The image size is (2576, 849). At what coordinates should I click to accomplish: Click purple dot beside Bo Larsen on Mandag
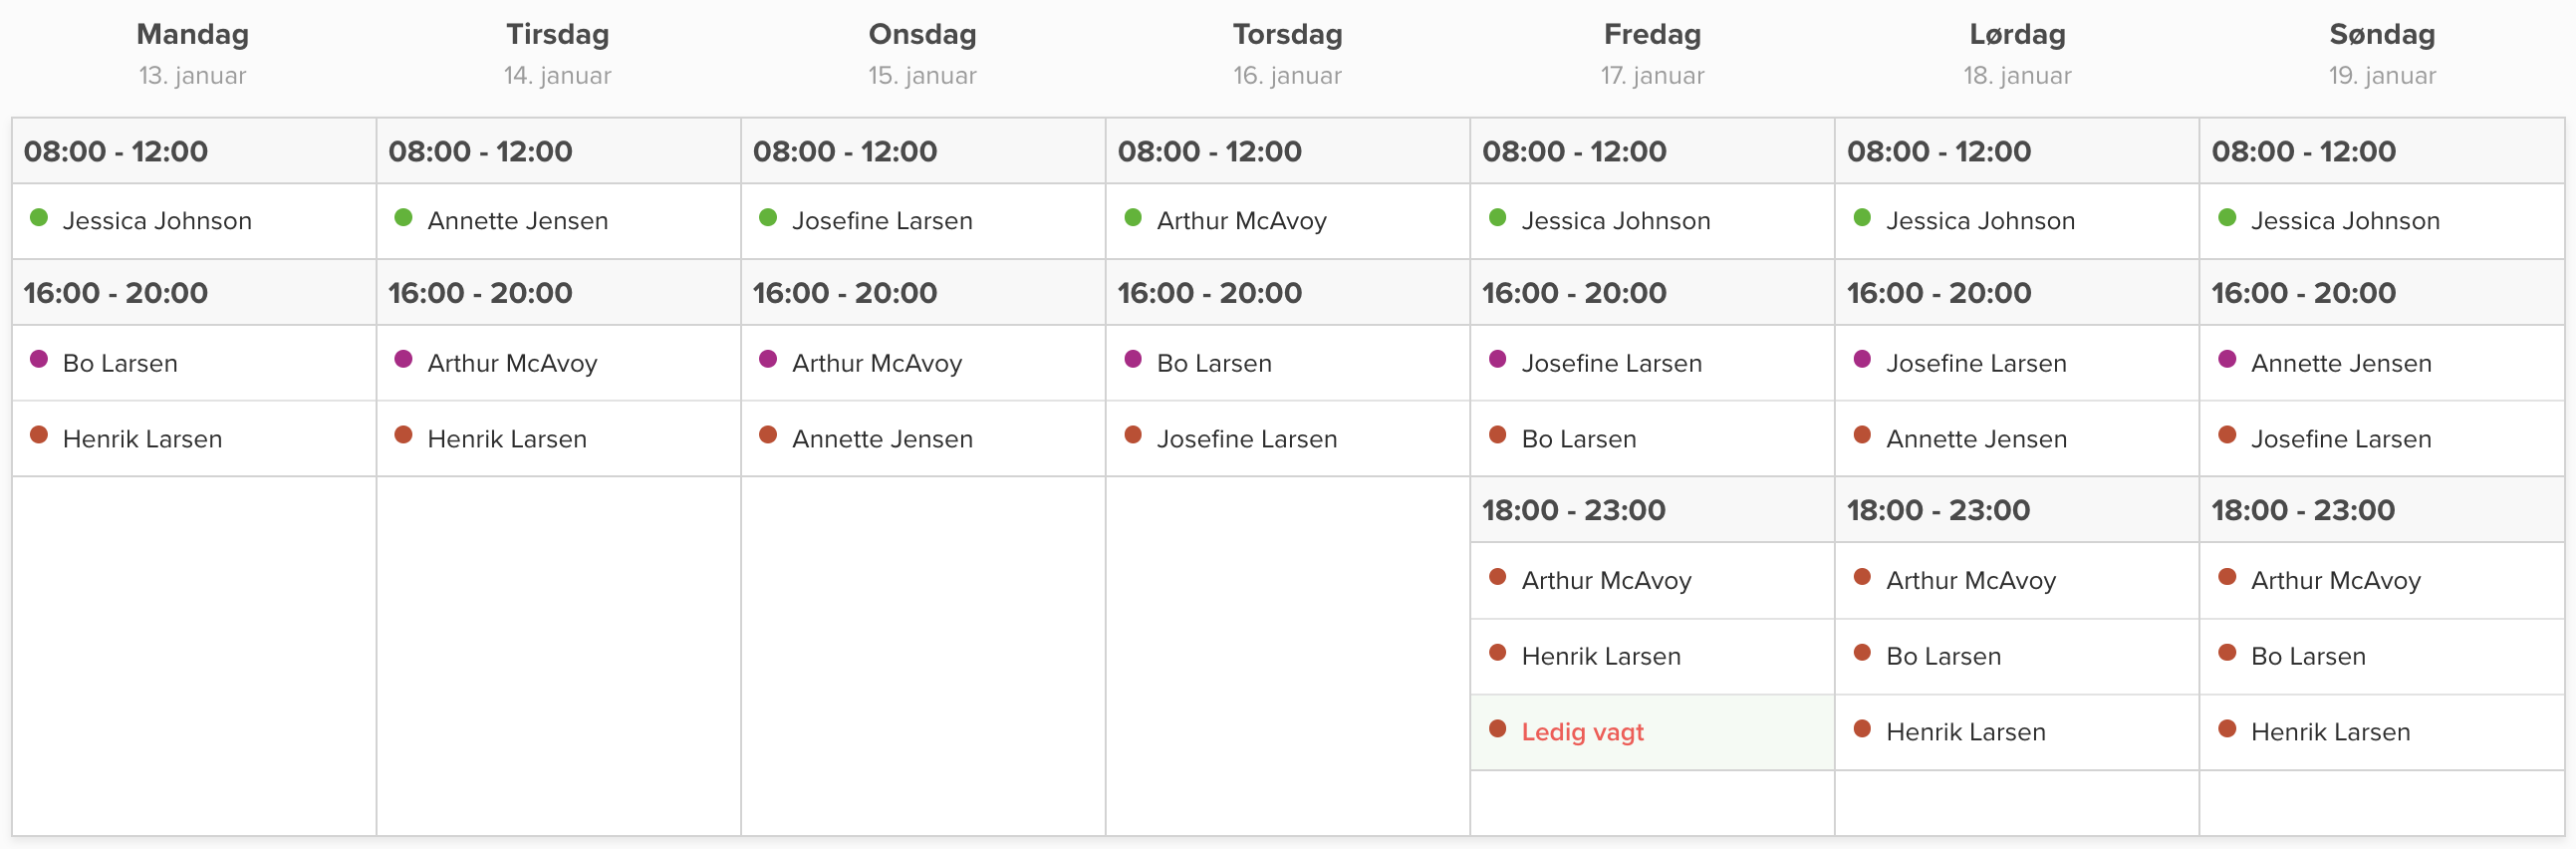[39, 360]
